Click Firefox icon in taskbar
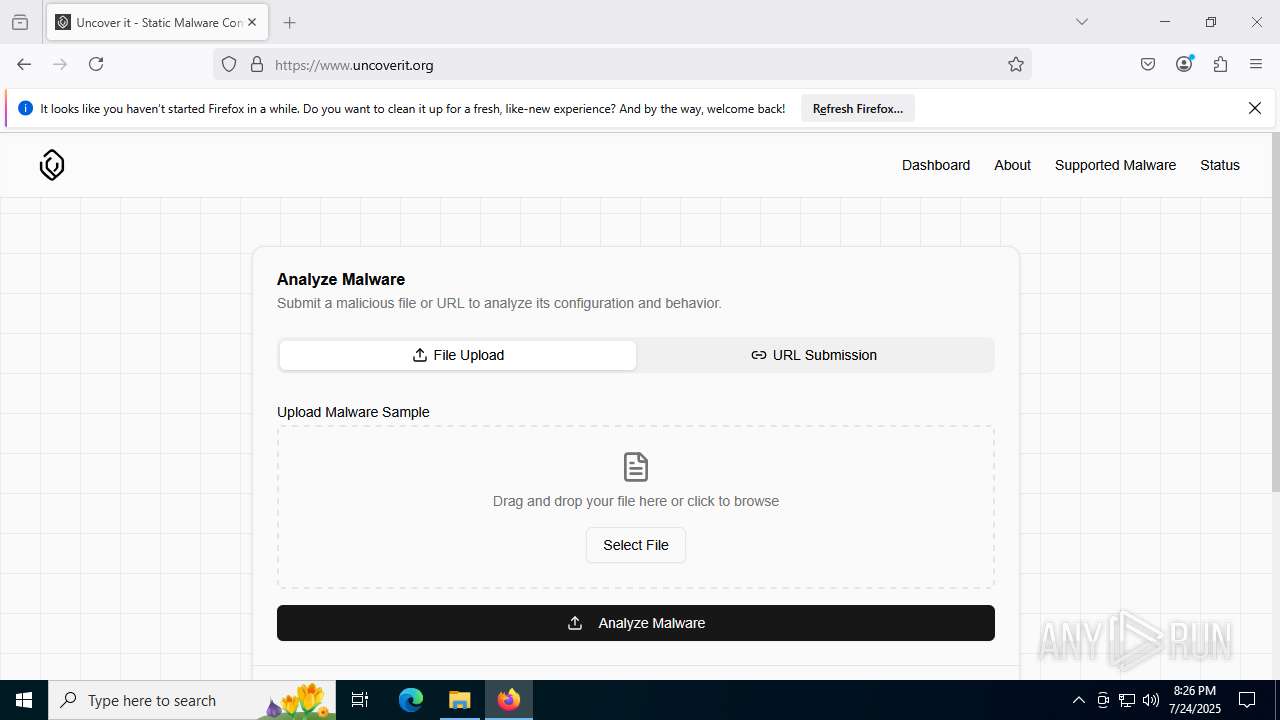This screenshot has width=1280, height=720. tap(509, 700)
